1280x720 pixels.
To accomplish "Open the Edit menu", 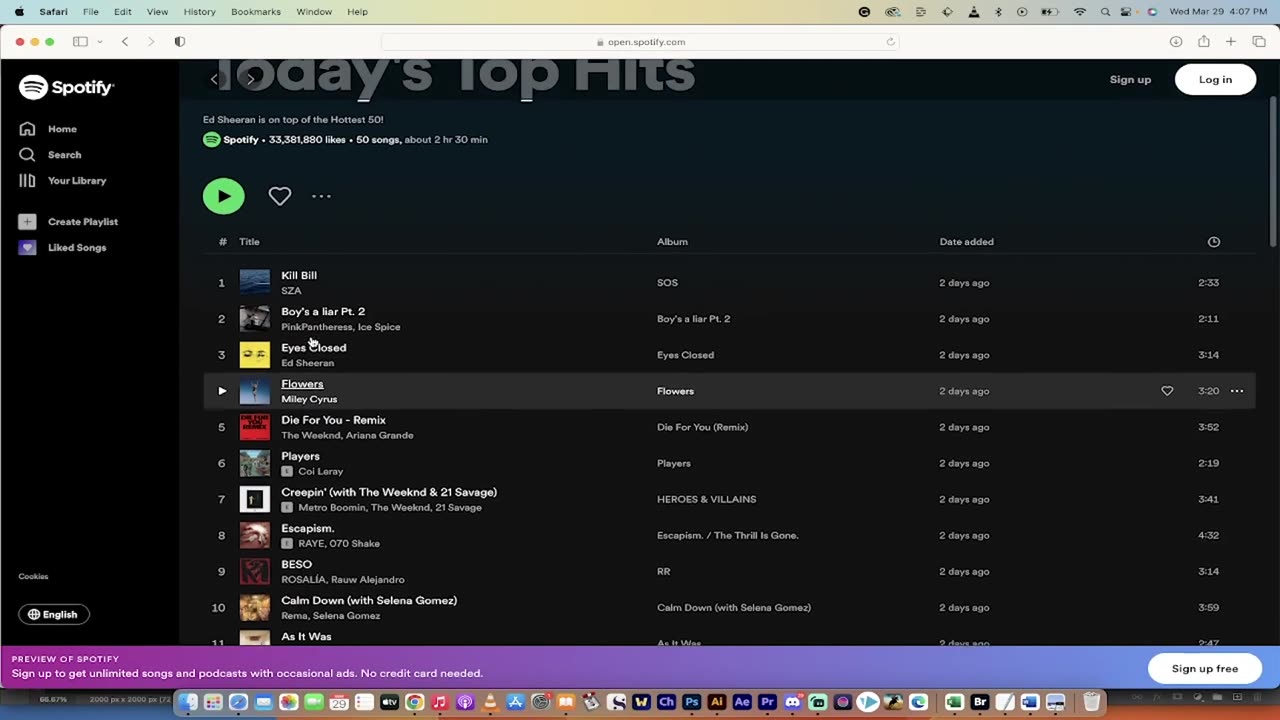I will [122, 12].
